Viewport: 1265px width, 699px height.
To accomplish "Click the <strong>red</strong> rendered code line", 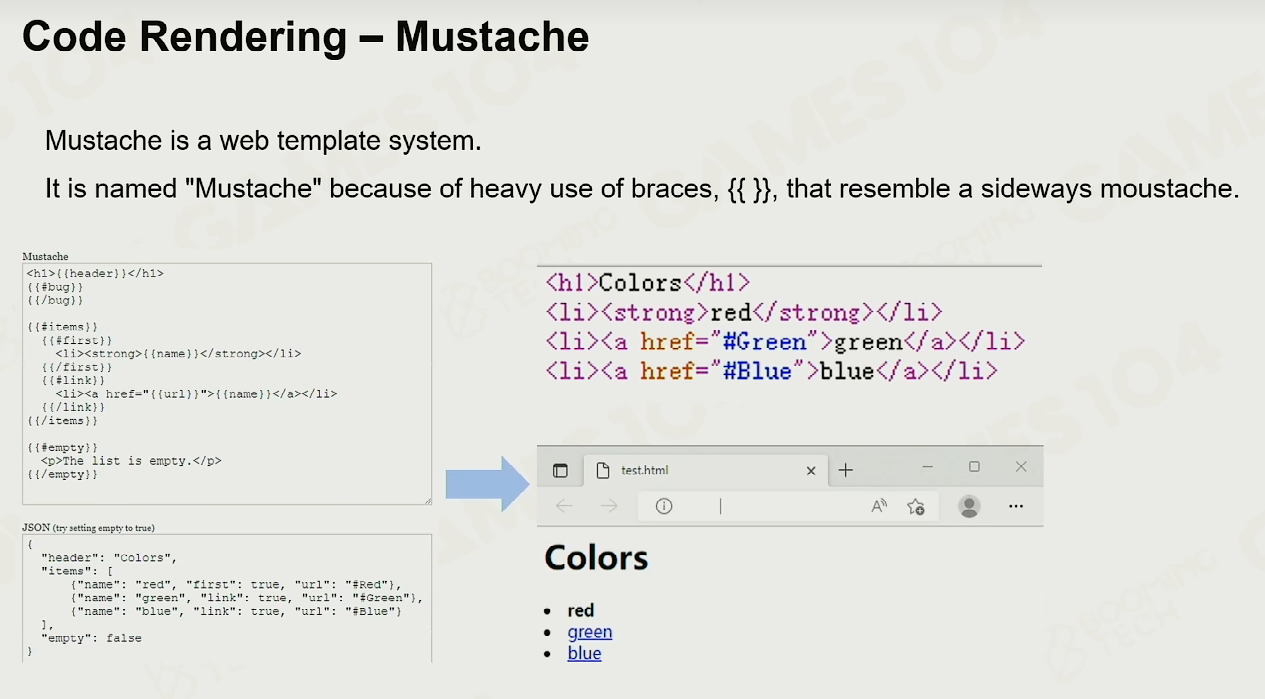I will click(x=744, y=313).
